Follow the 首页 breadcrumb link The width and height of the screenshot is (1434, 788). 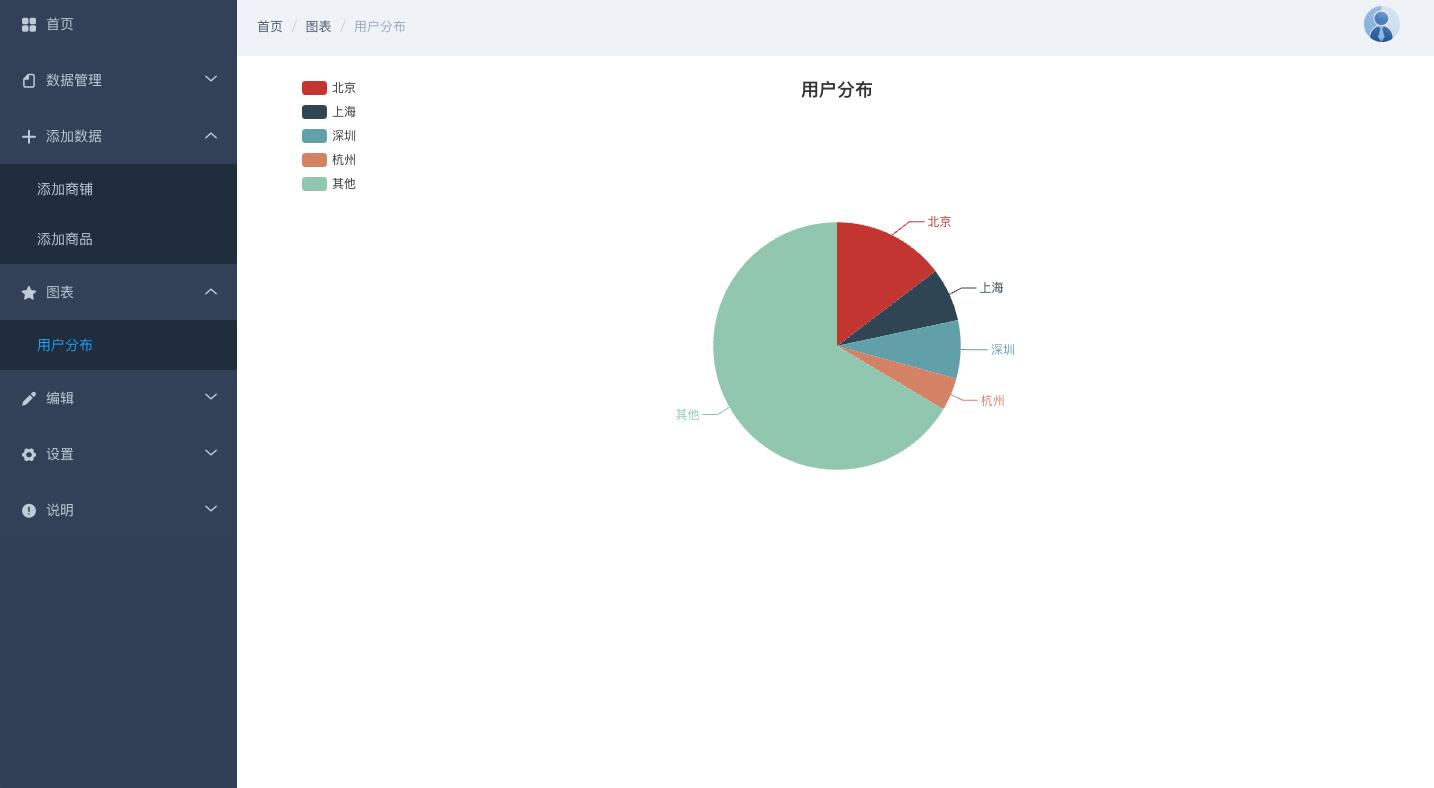point(270,26)
